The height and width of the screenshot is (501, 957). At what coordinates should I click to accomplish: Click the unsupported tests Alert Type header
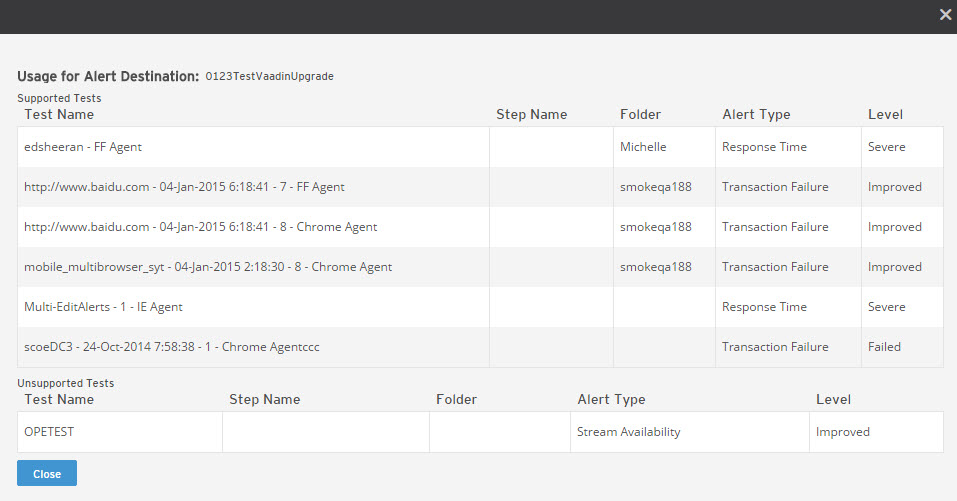tap(611, 399)
